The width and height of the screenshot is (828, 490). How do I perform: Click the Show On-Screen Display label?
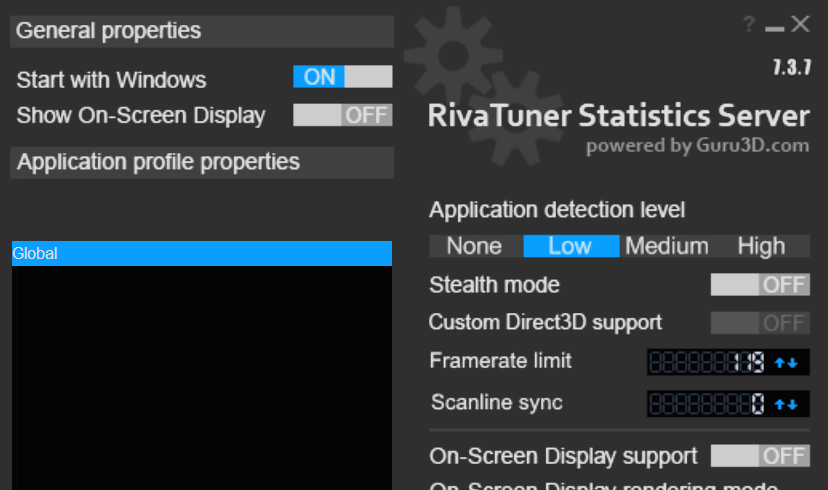[140, 116]
